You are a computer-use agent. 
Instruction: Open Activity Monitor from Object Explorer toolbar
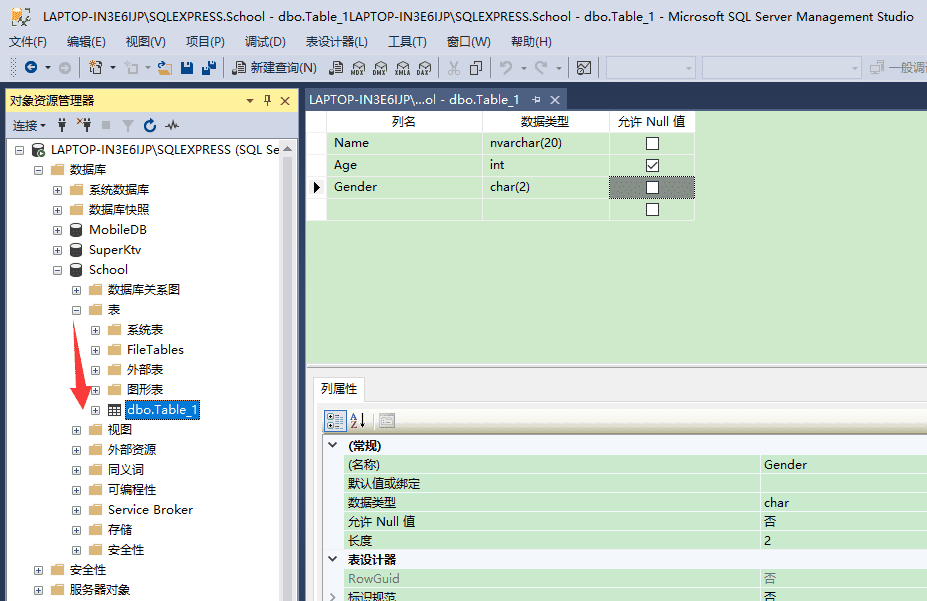click(x=172, y=125)
